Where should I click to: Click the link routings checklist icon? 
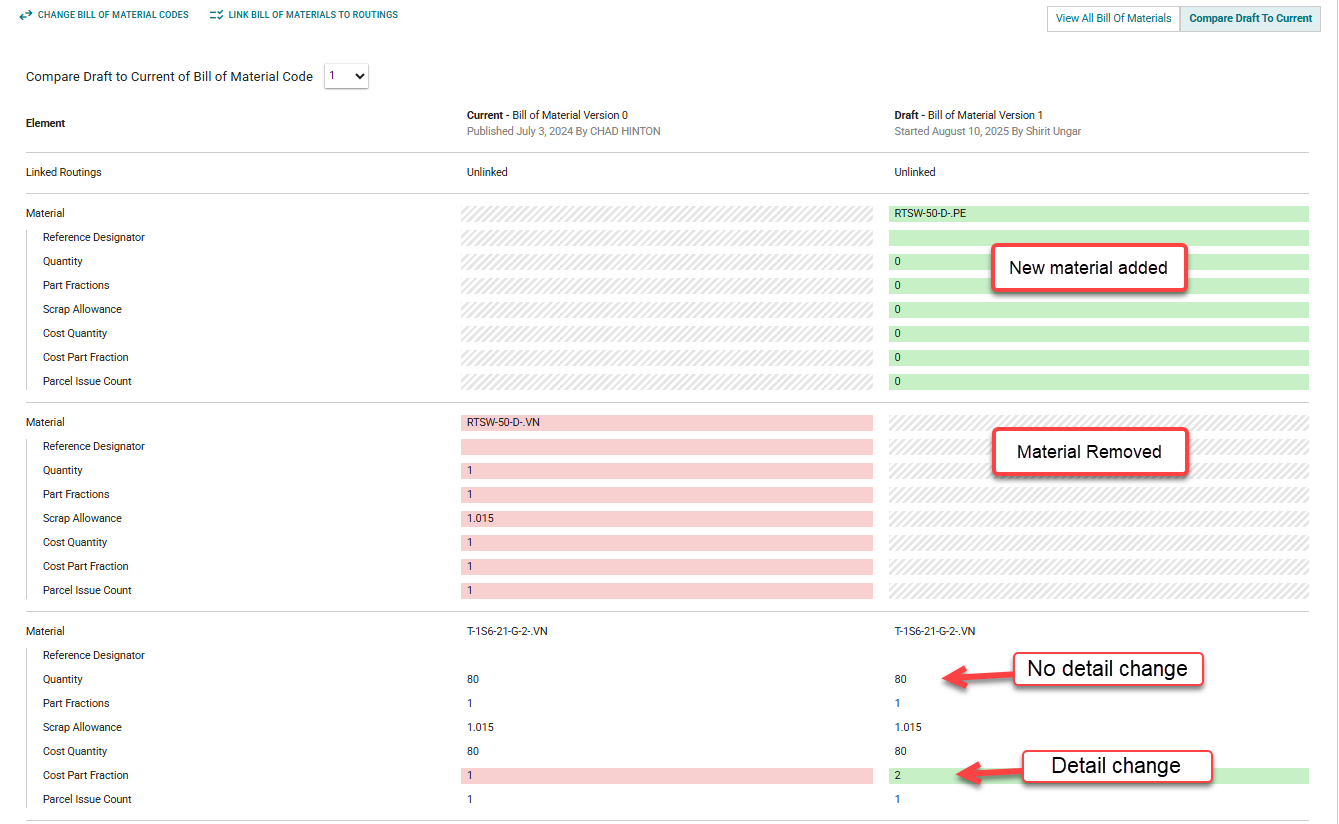tap(216, 15)
